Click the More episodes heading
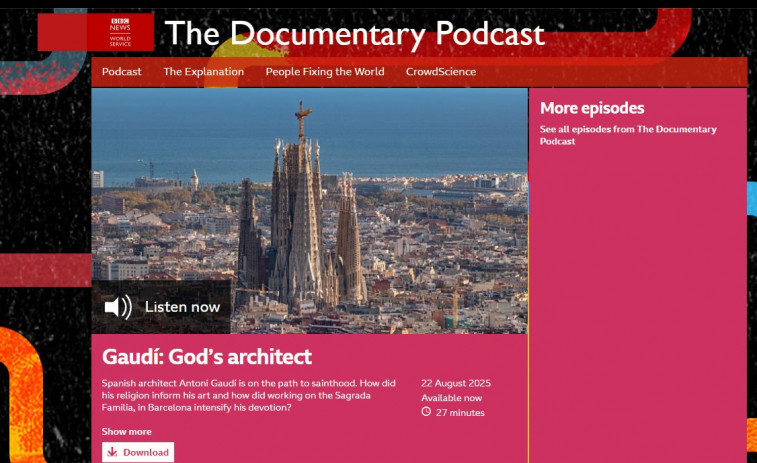 pyautogui.click(x=592, y=108)
